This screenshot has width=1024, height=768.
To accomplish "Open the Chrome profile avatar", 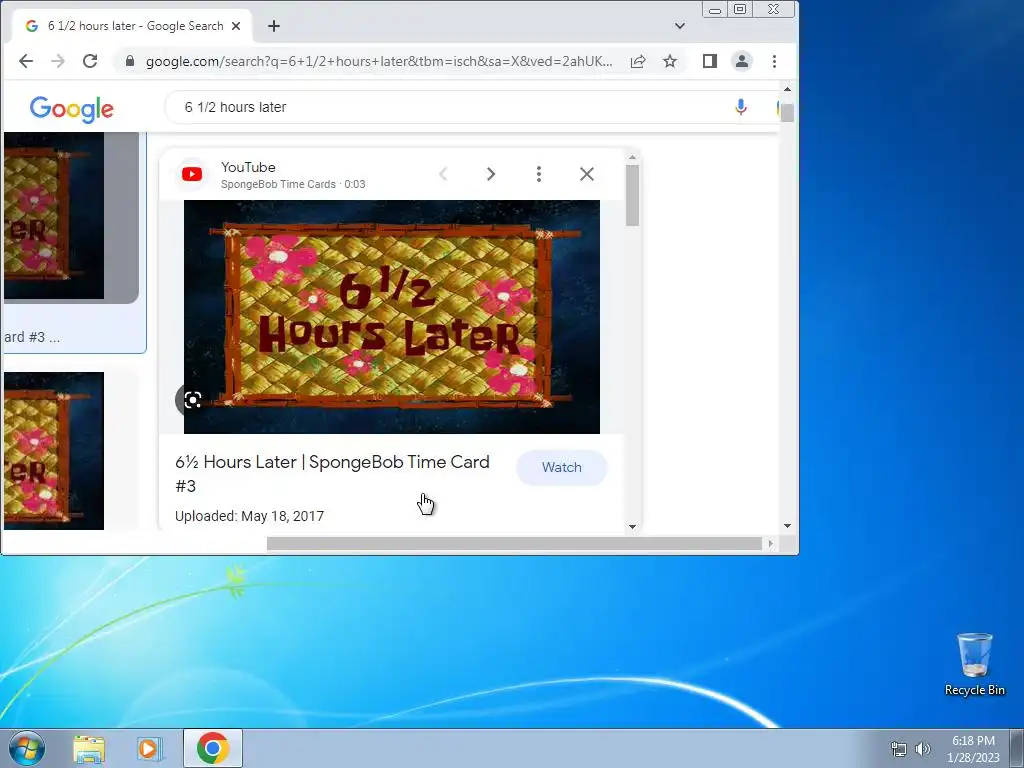I will 742,61.
